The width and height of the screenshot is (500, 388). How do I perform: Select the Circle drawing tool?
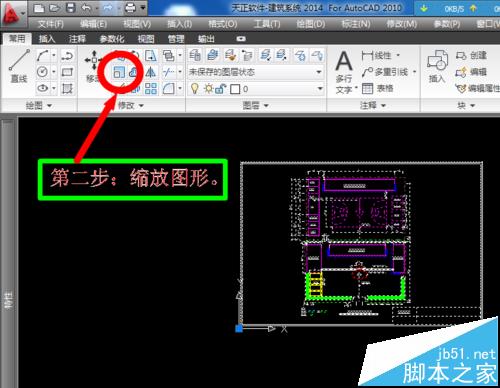tap(42, 72)
